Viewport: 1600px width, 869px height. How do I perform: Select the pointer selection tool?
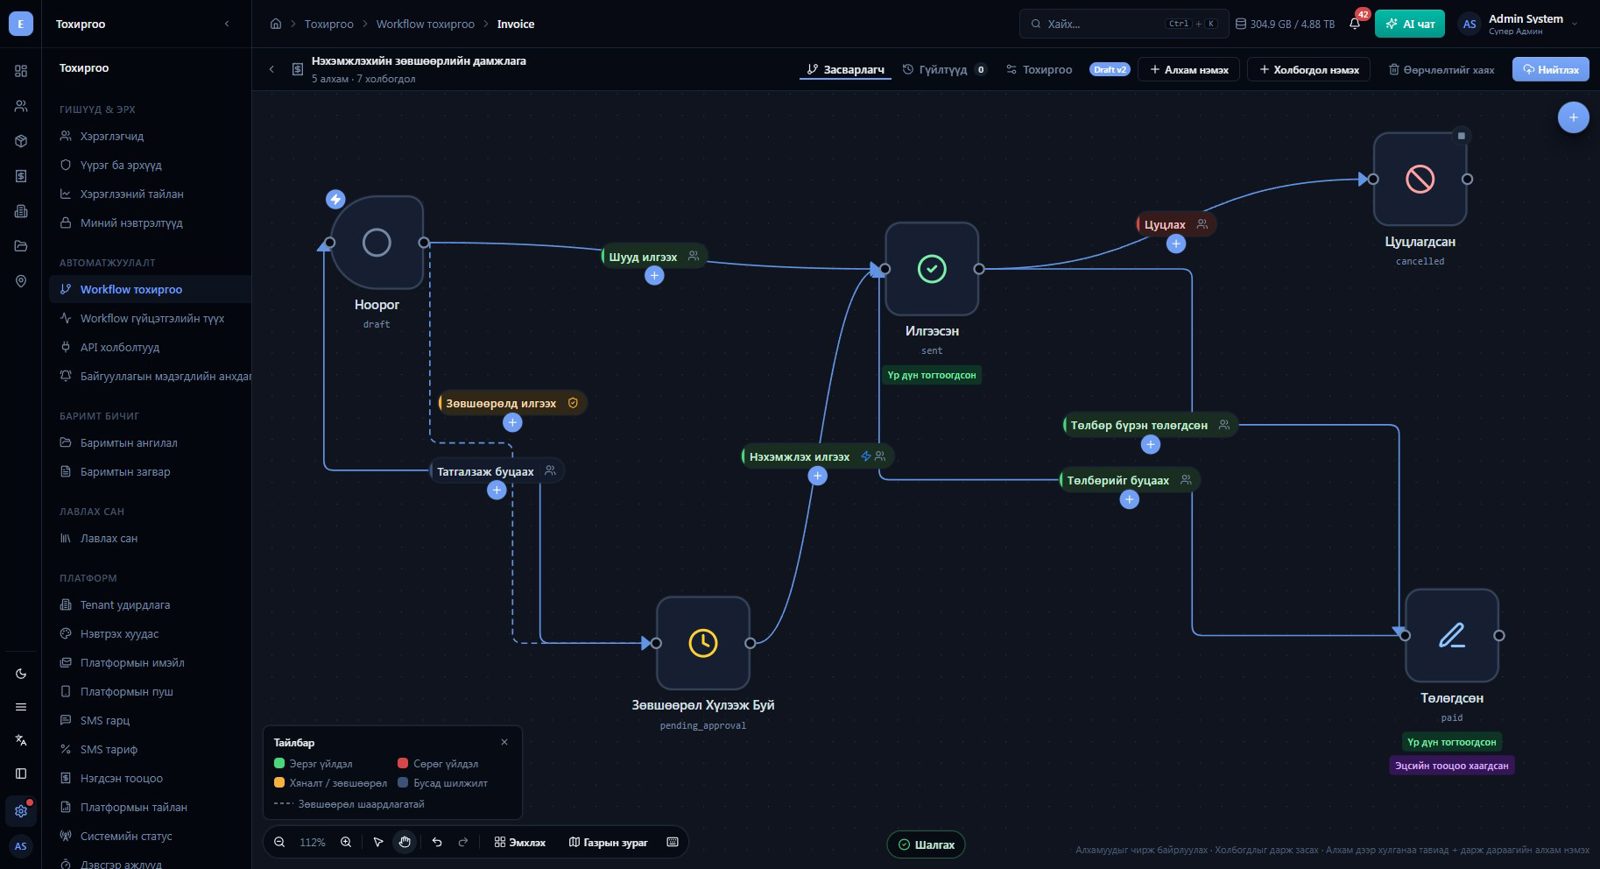pyautogui.click(x=378, y=842)
